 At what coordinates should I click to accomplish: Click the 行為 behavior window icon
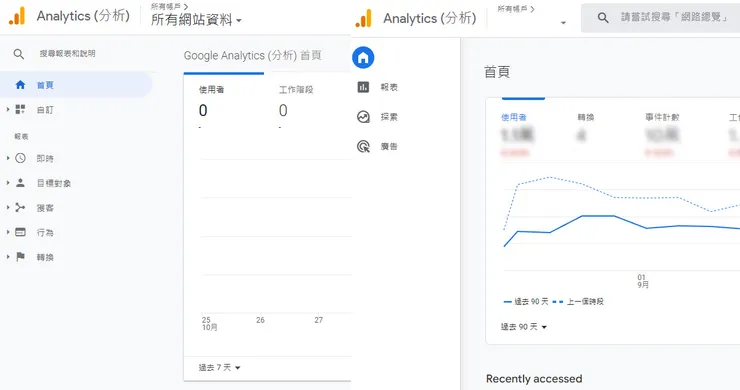pyautogui.click(x=20, y=232)
